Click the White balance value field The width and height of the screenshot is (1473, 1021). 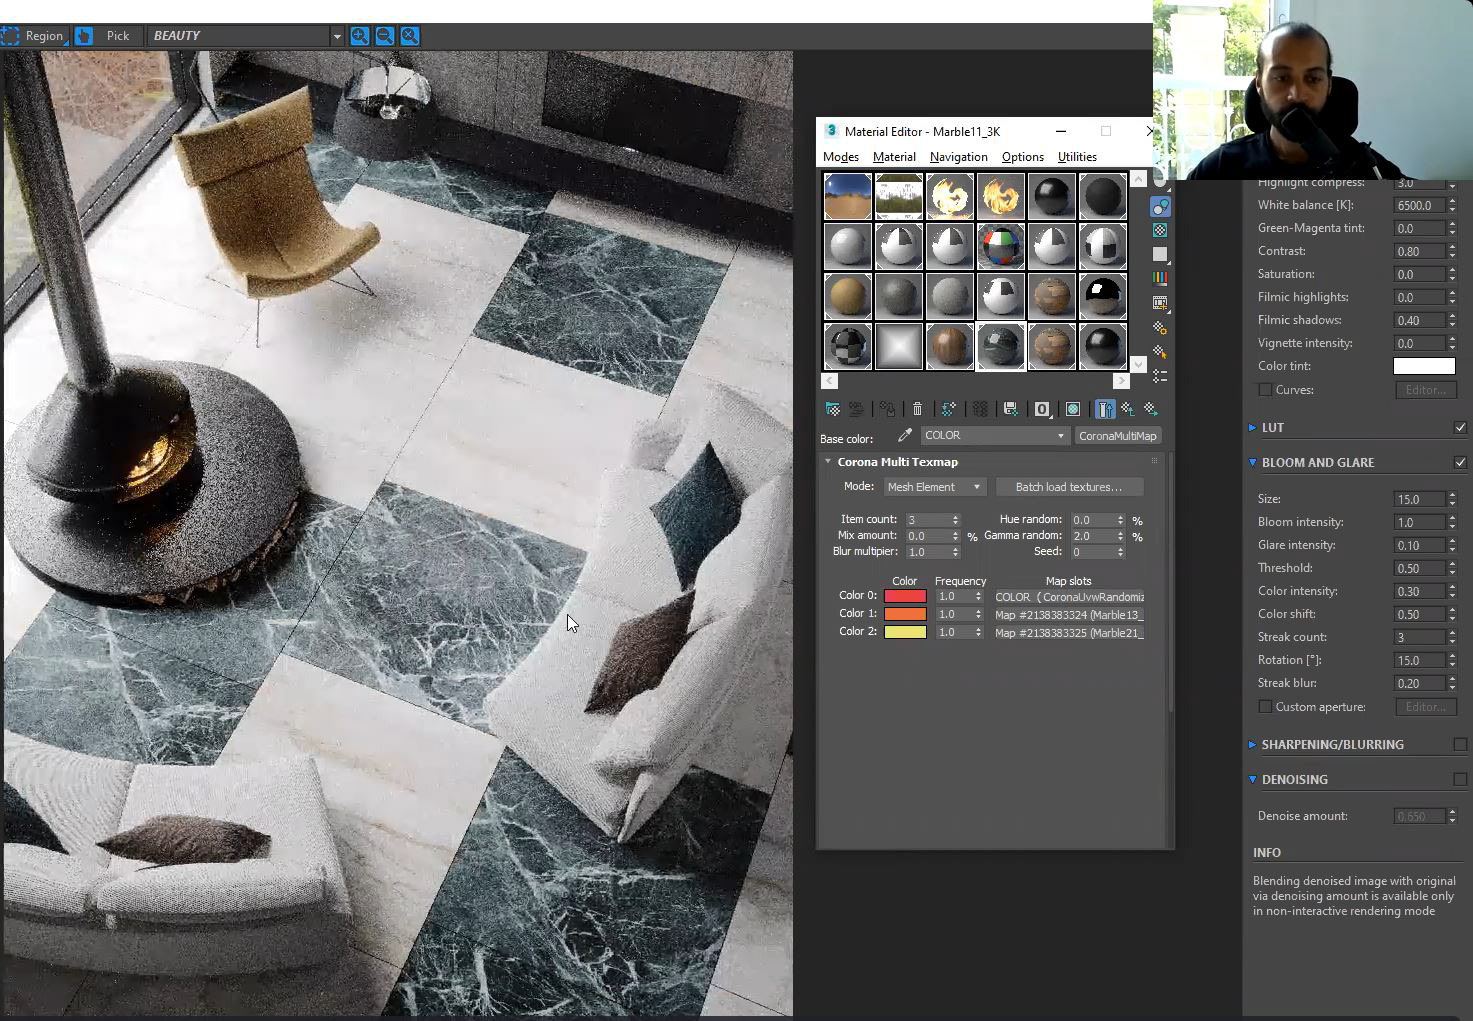pos(1419,205)
